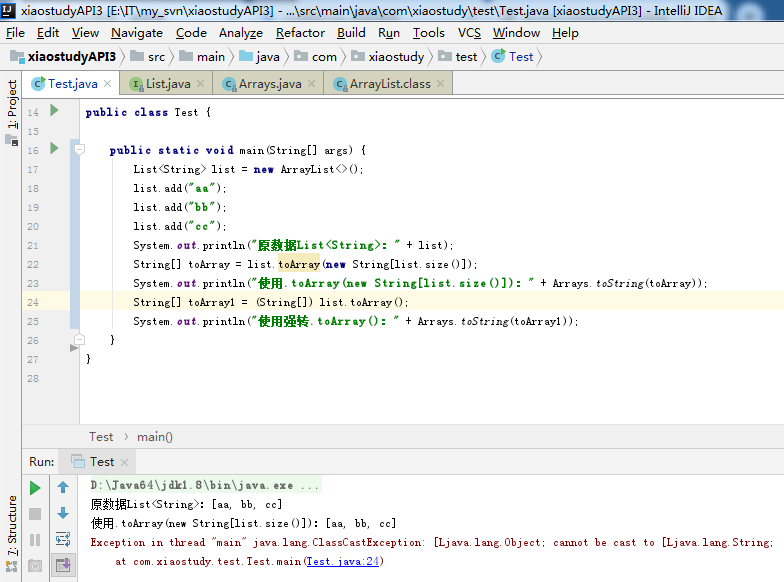The height and width of the screenshot is (582, 784).
Task: Stop the running process button
Action: coord(35,514)
